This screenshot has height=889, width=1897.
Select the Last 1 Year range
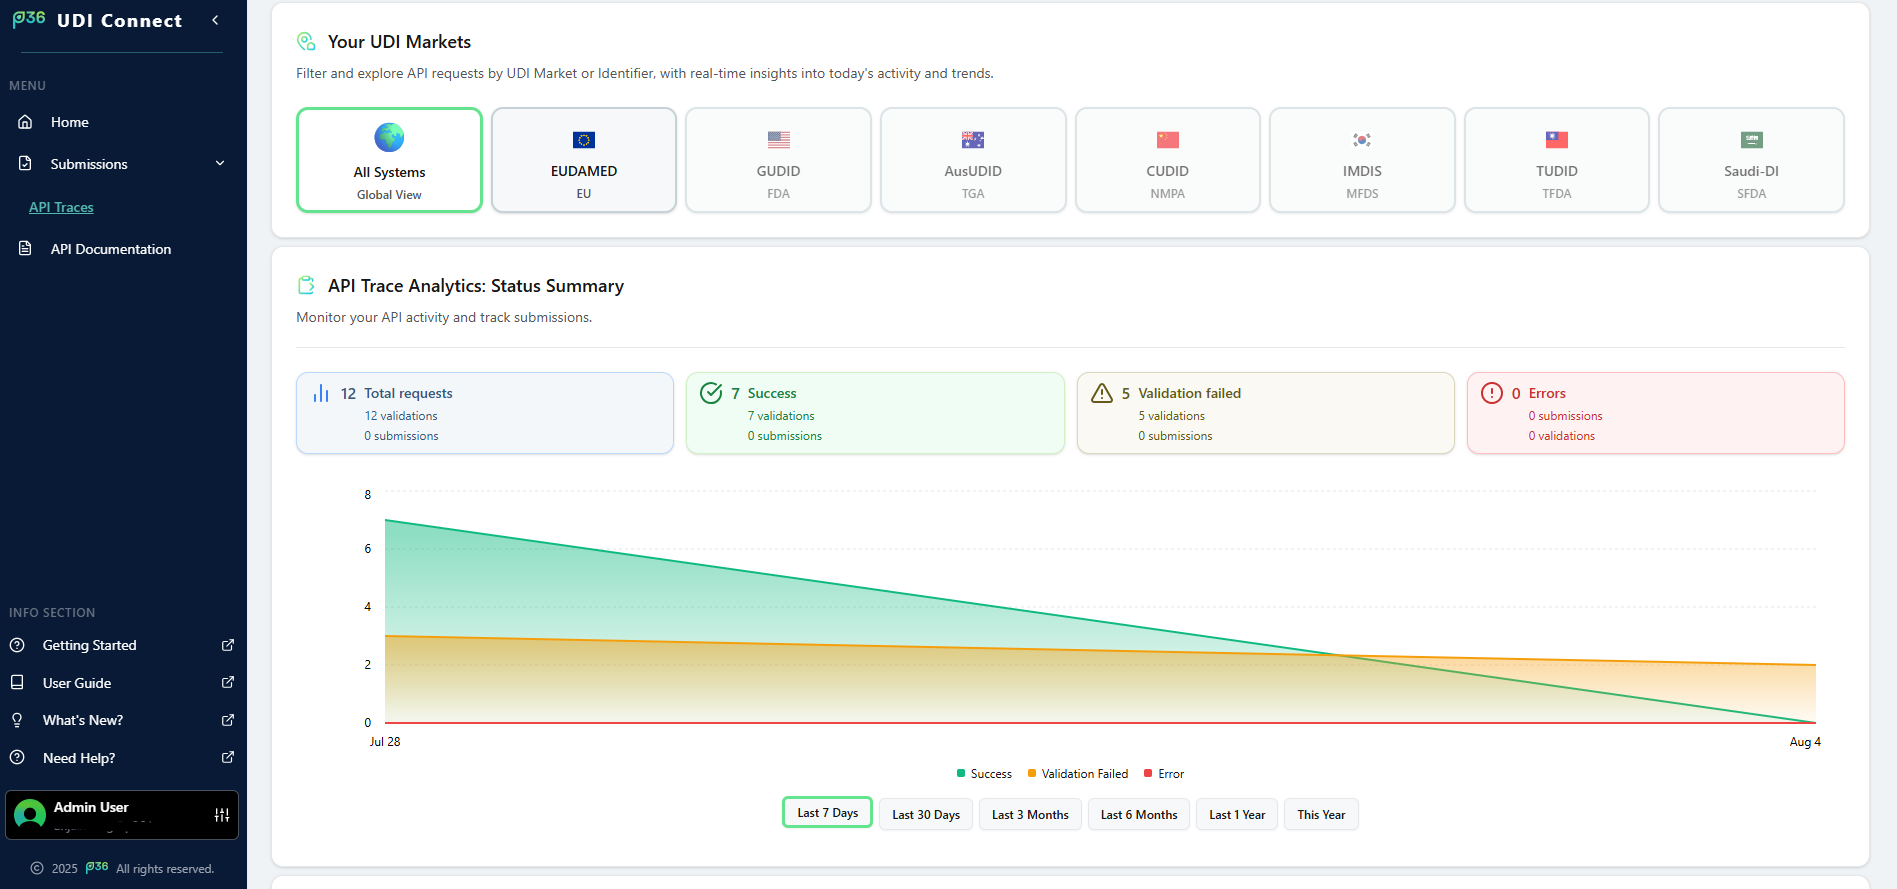tap(1237, 814)
